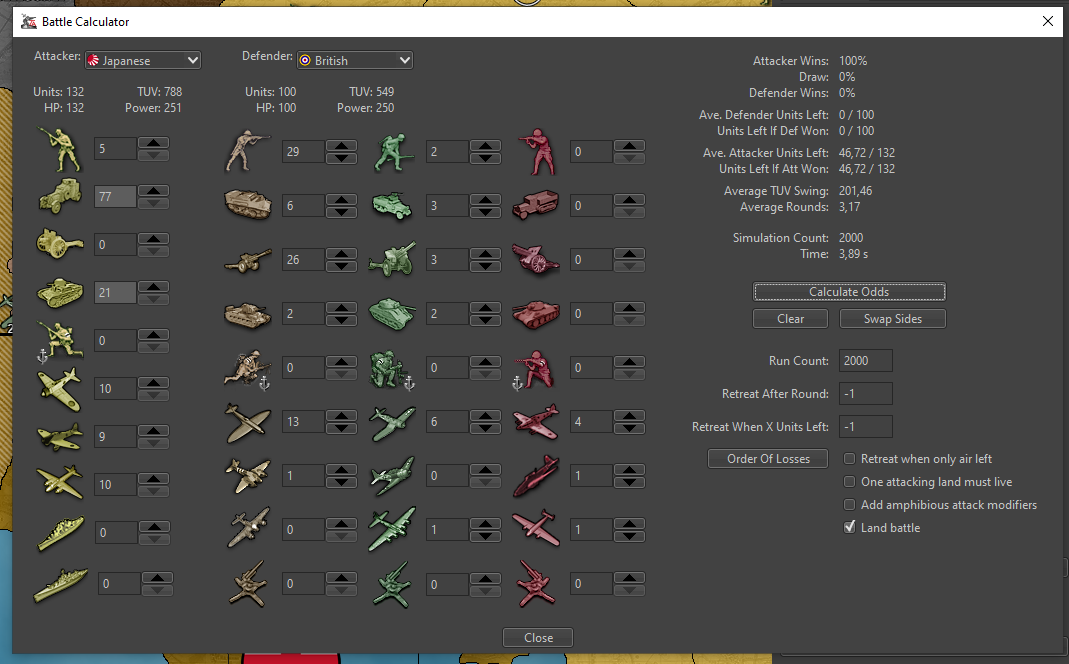Click the Retreat After Round field
This screenshot has height=664, width=1069.
tap(865, 393)
